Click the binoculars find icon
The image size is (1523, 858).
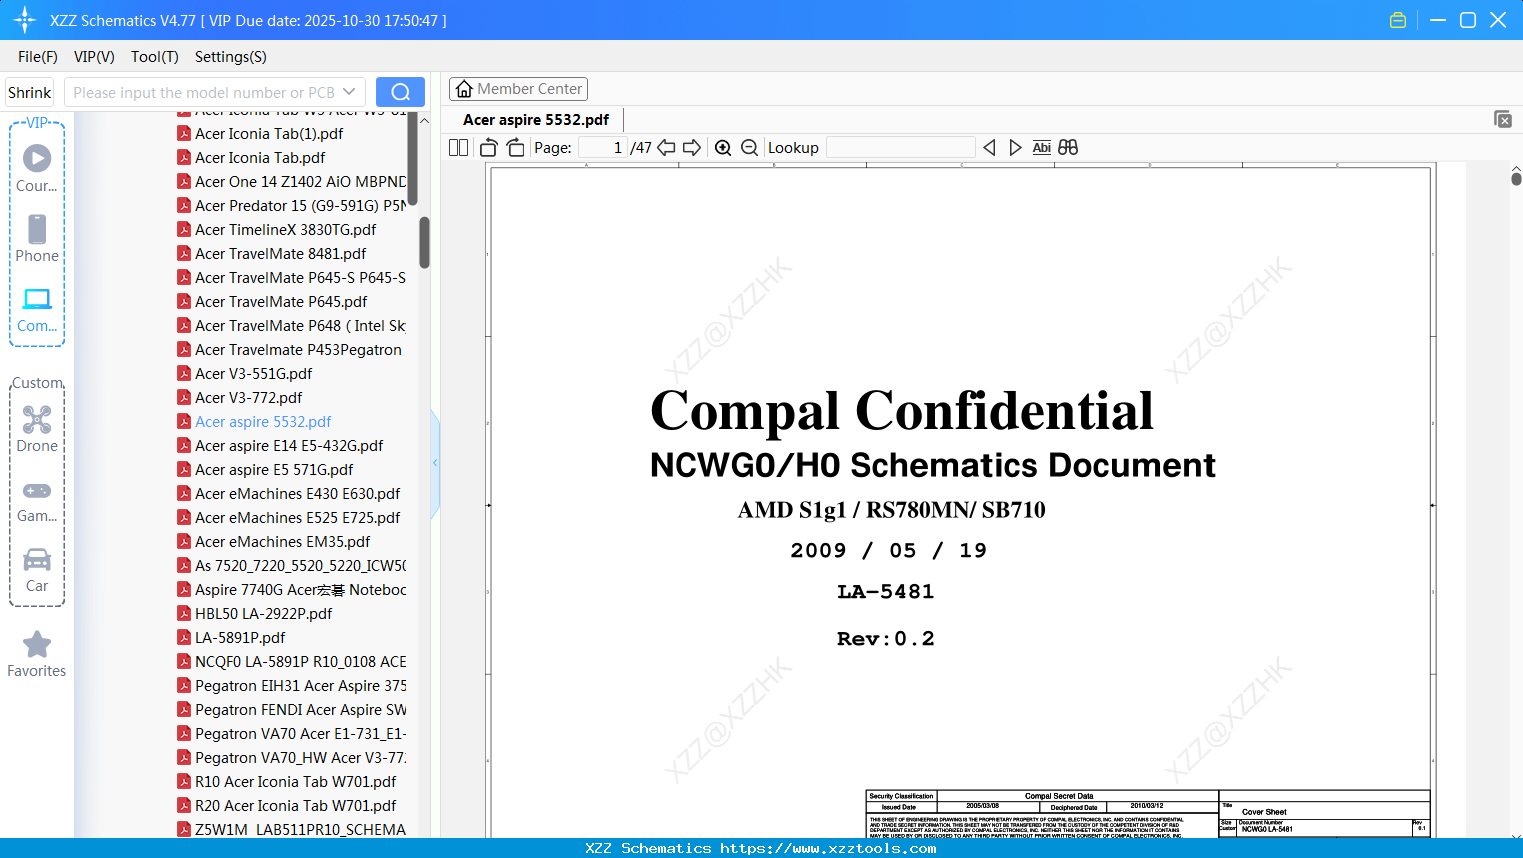point(1068,148)
